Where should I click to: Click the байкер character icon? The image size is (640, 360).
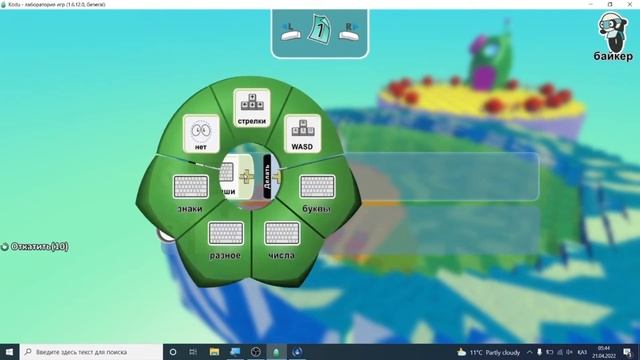tap(612, 37)
